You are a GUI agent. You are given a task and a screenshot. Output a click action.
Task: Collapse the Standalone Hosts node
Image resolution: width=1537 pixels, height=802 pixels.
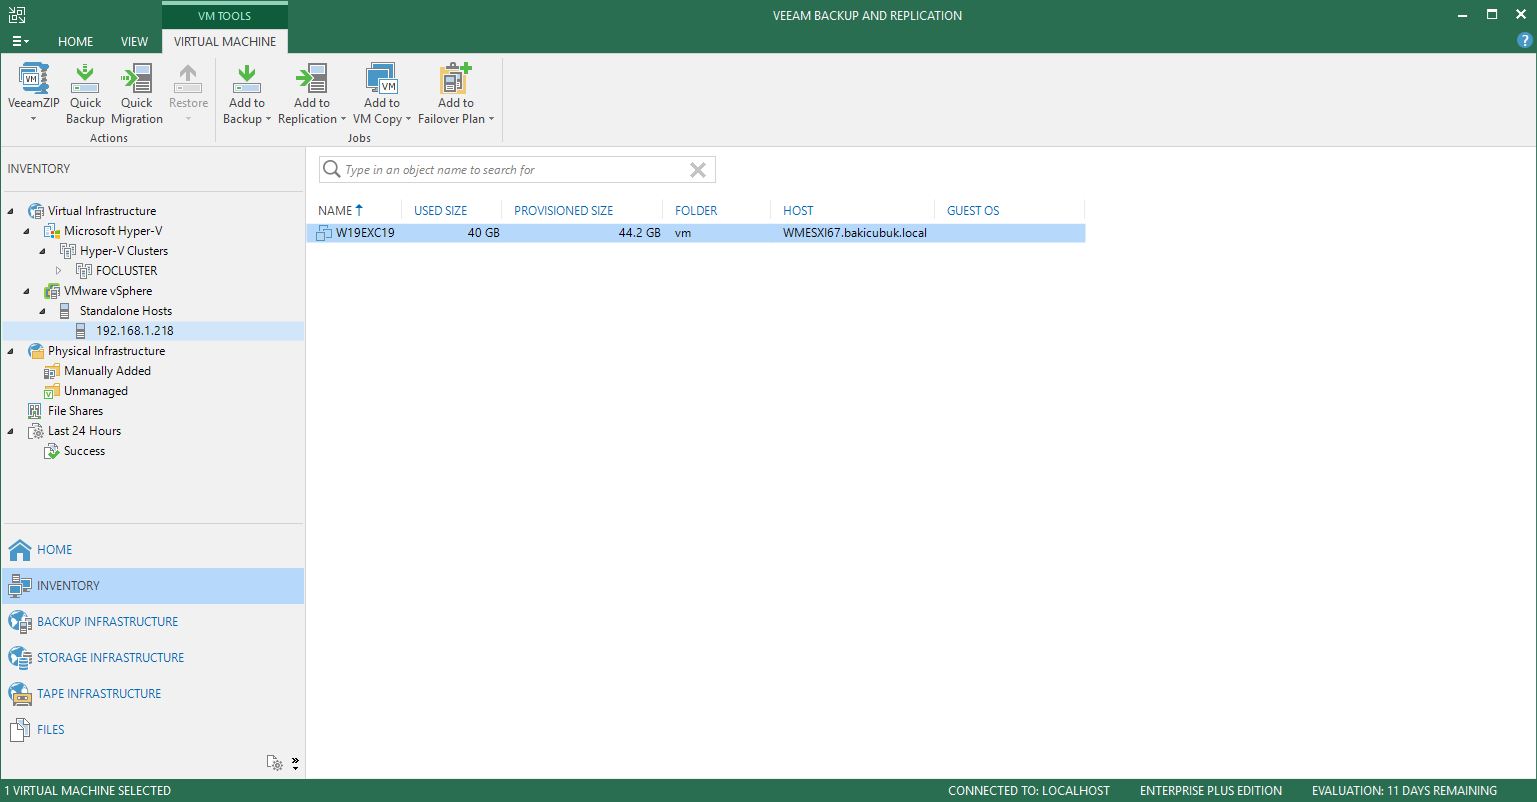[x=42, y=311]
